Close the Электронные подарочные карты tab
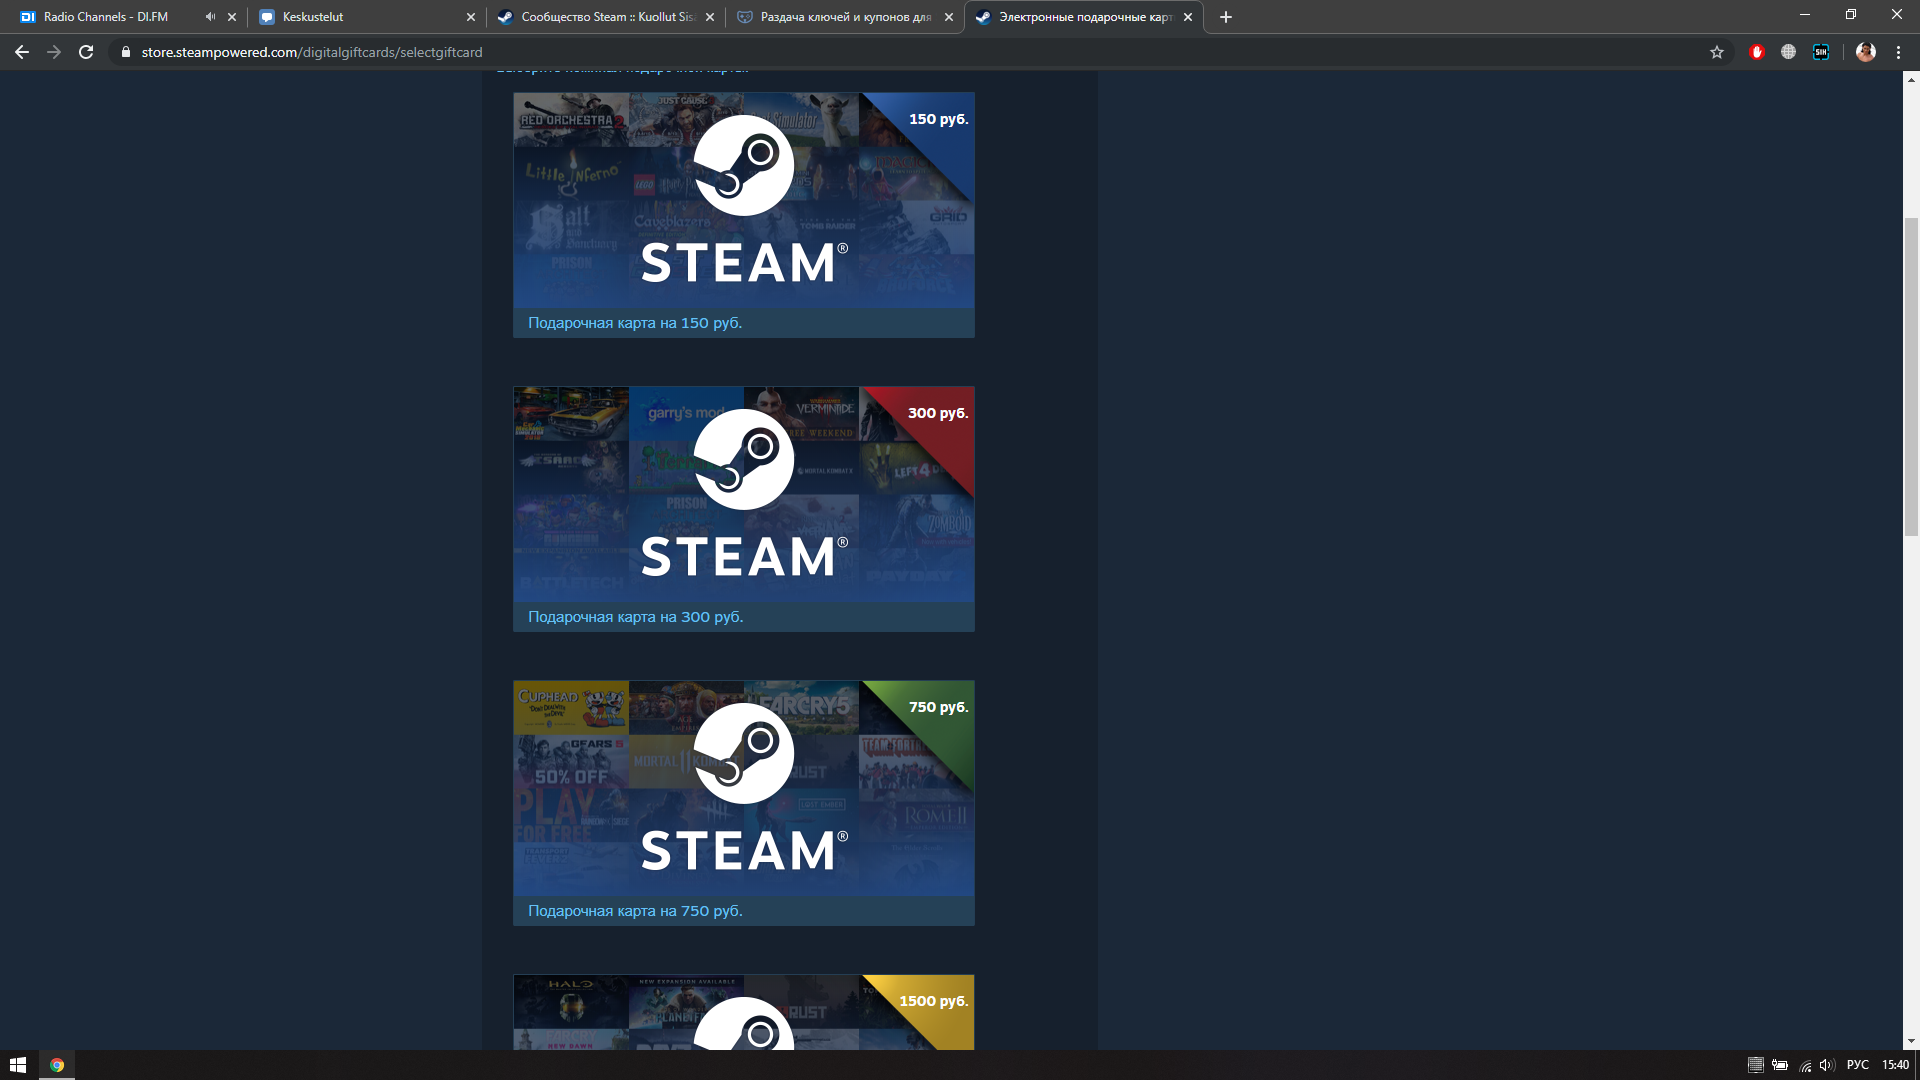1920x1080 pixels. tap(1188, 17)
